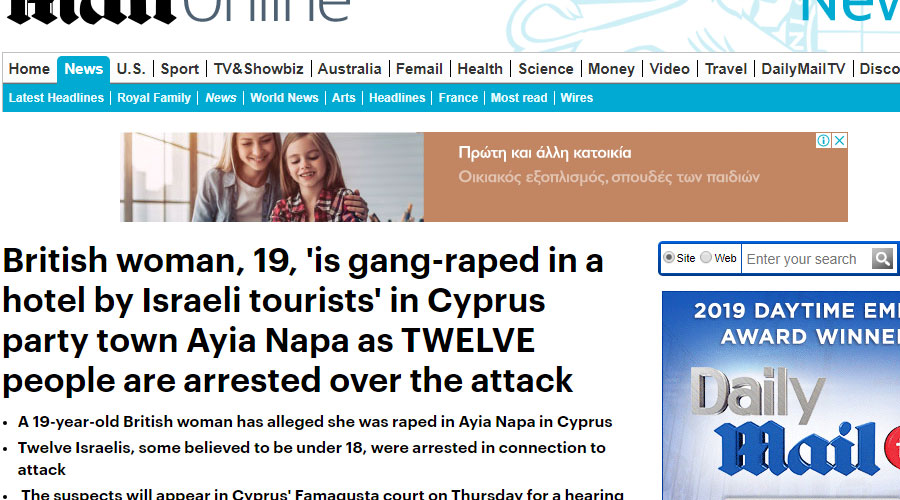Go to the Travel section
This screenshot has width=900, height=500.
click(726, 69)
